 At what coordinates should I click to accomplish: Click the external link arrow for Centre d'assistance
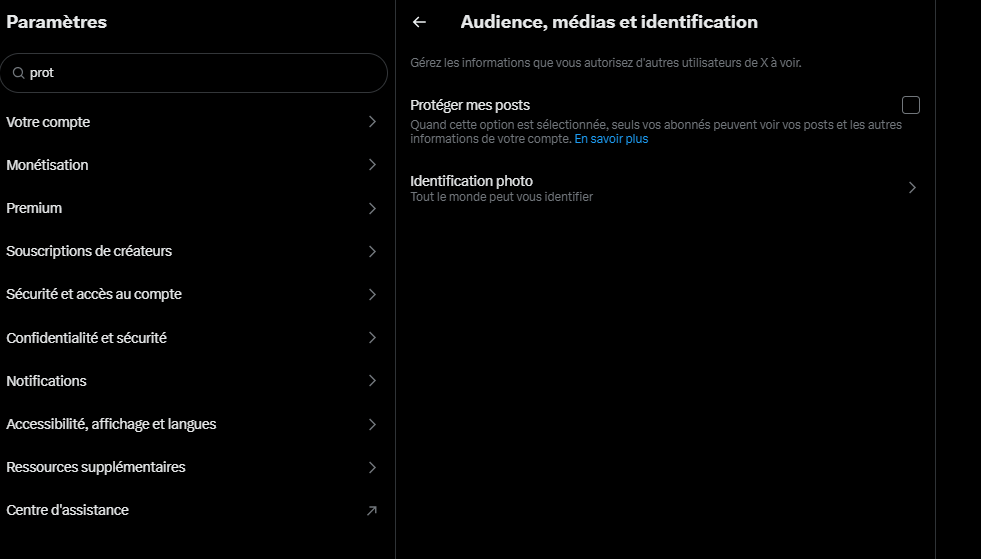(372, 511)
